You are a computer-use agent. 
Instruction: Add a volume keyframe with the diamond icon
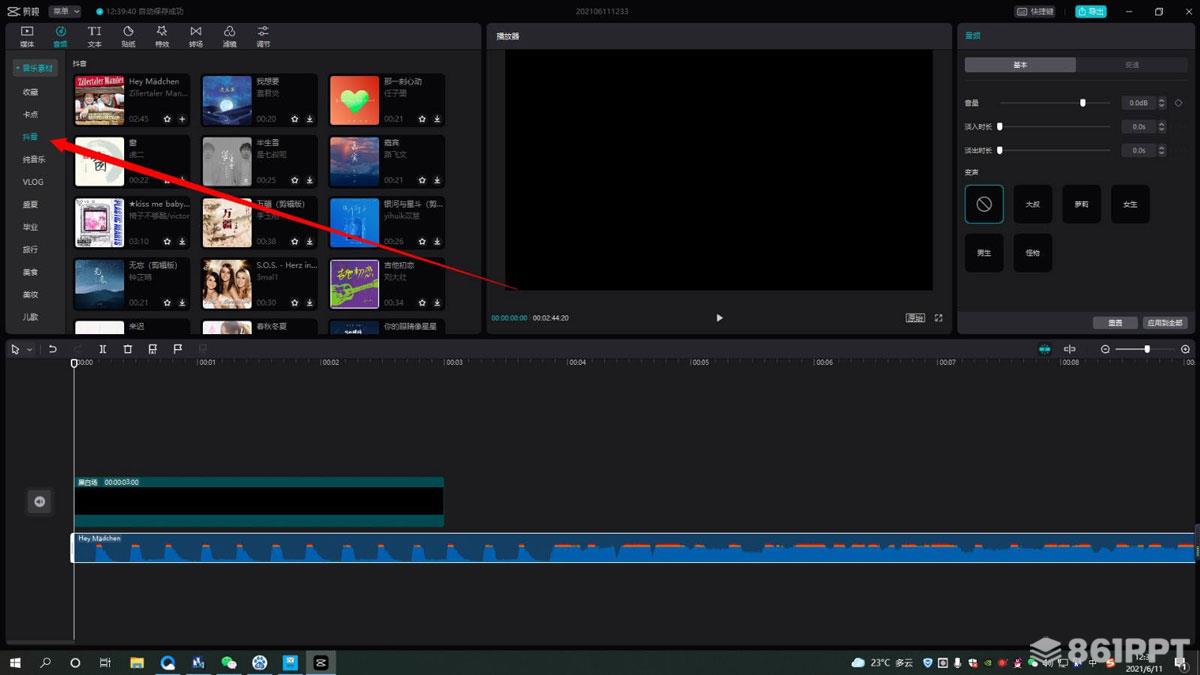pos(1178,102)
